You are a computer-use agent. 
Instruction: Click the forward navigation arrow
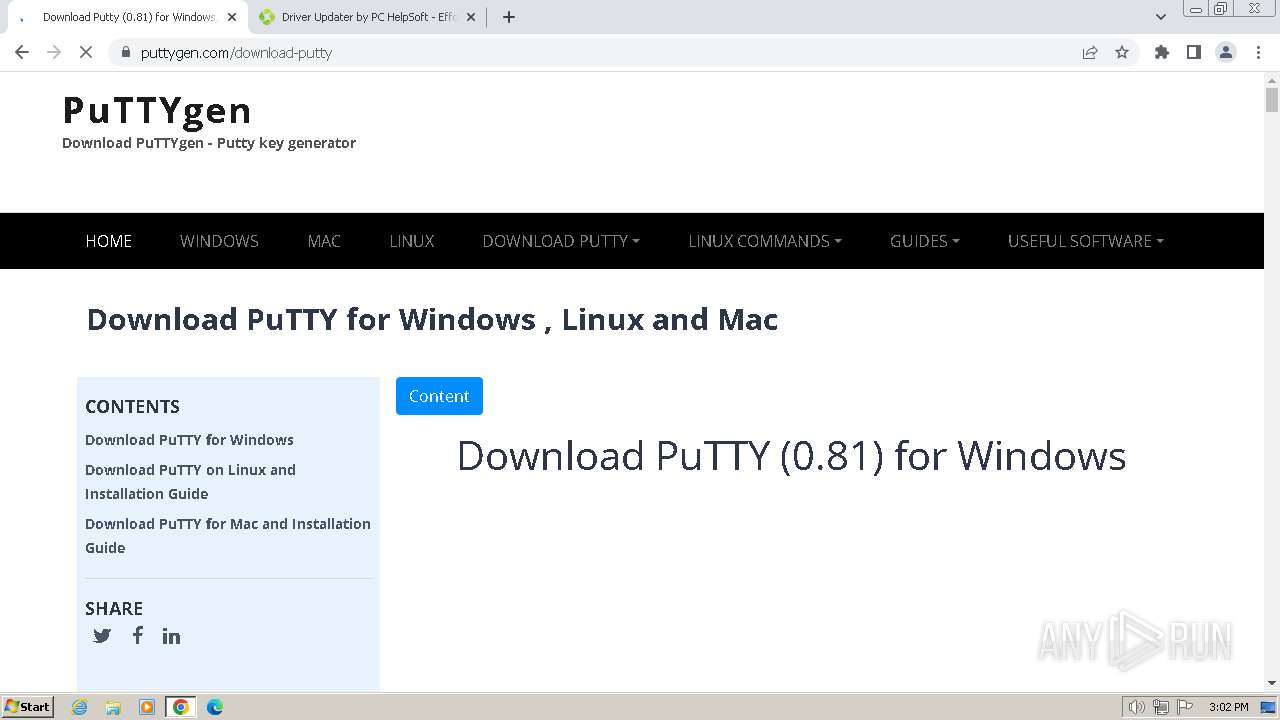tap(54, 52)
